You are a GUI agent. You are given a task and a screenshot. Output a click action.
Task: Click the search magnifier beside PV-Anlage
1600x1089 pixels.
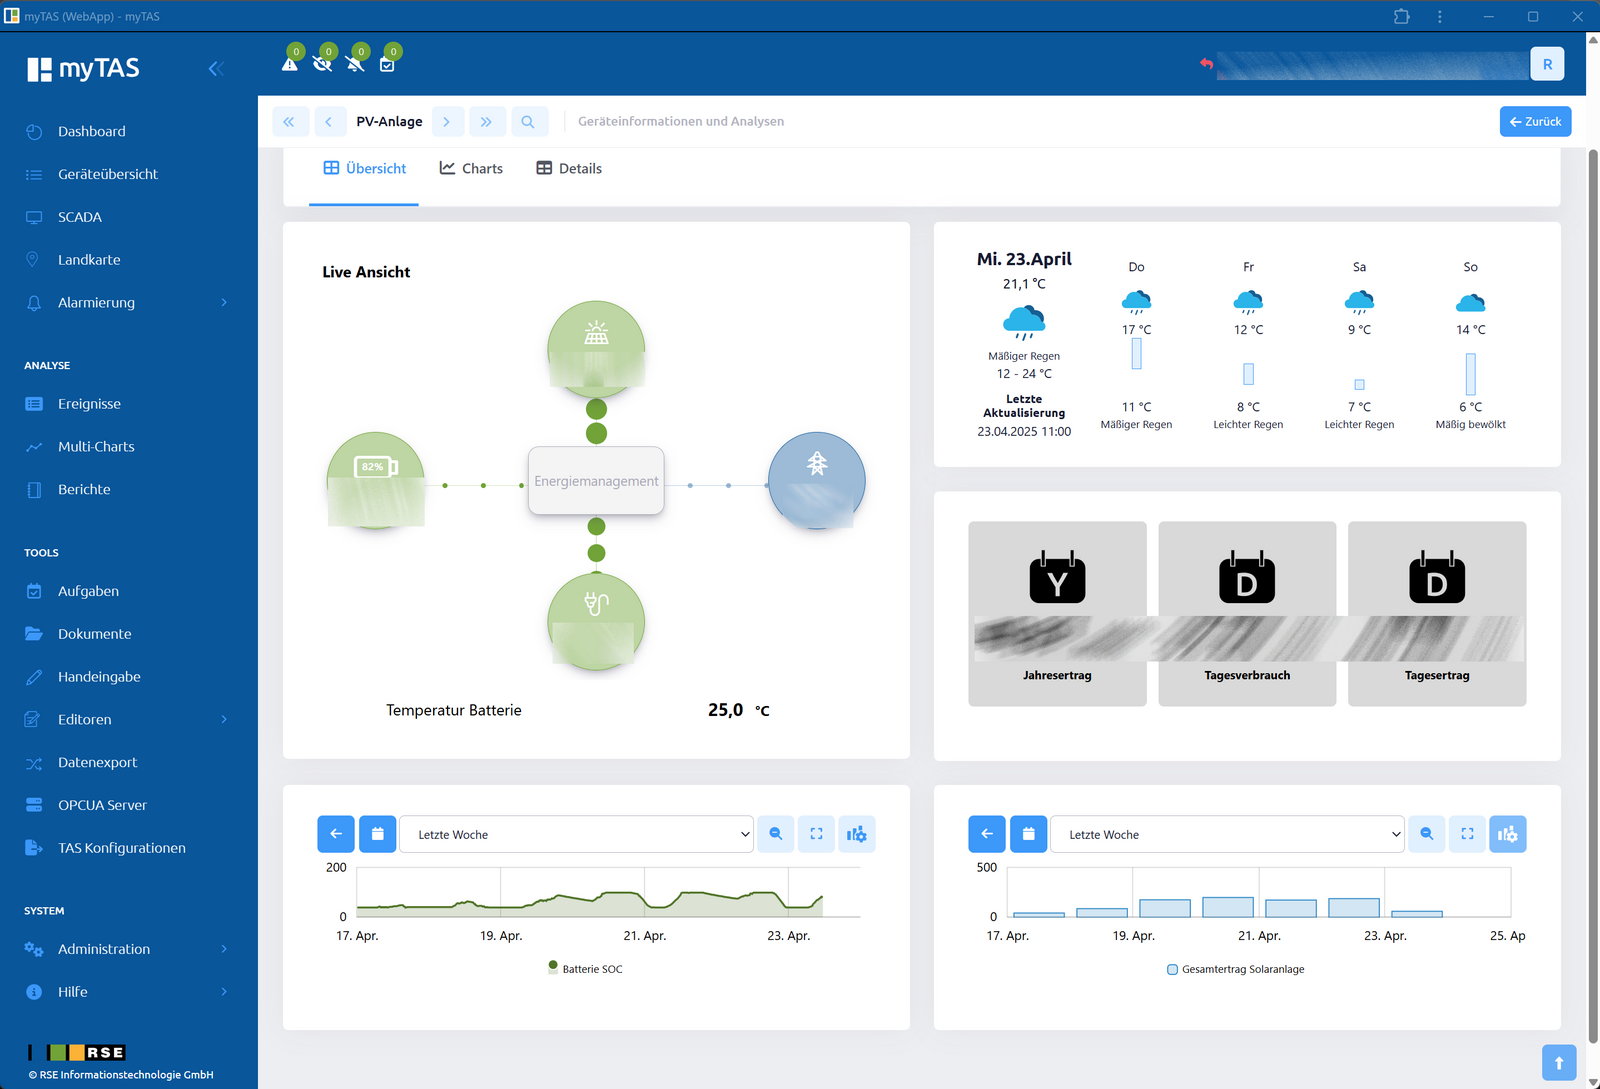[x=528, y=122]
